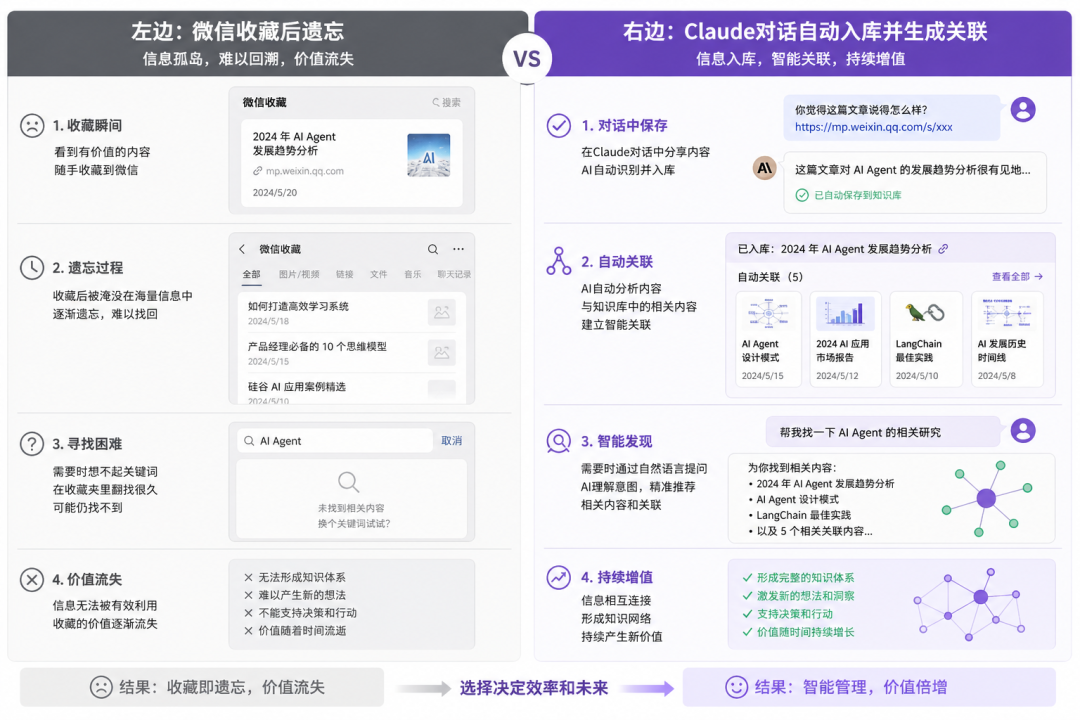1080x720 pixels.
Task: Click the AI Agent search input field
Action: click(x=335, y=441)
